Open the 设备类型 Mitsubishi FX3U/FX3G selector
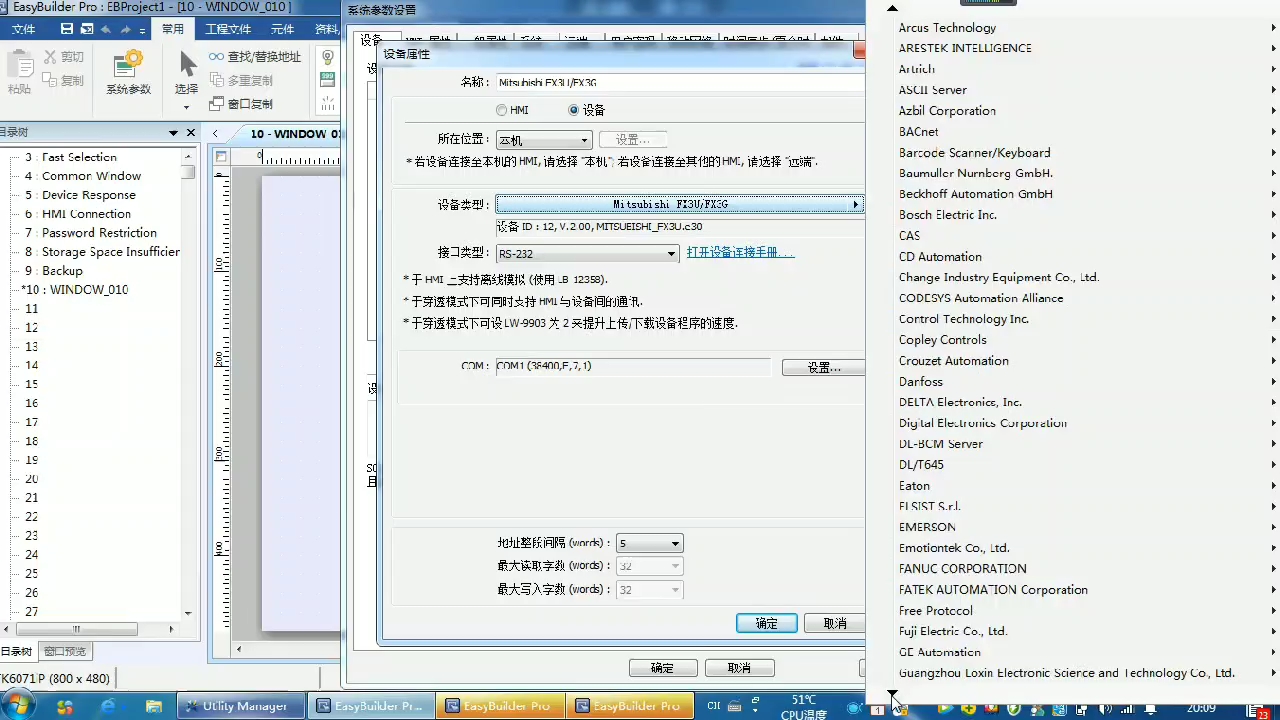The image size is (1280, 720). 680,204
